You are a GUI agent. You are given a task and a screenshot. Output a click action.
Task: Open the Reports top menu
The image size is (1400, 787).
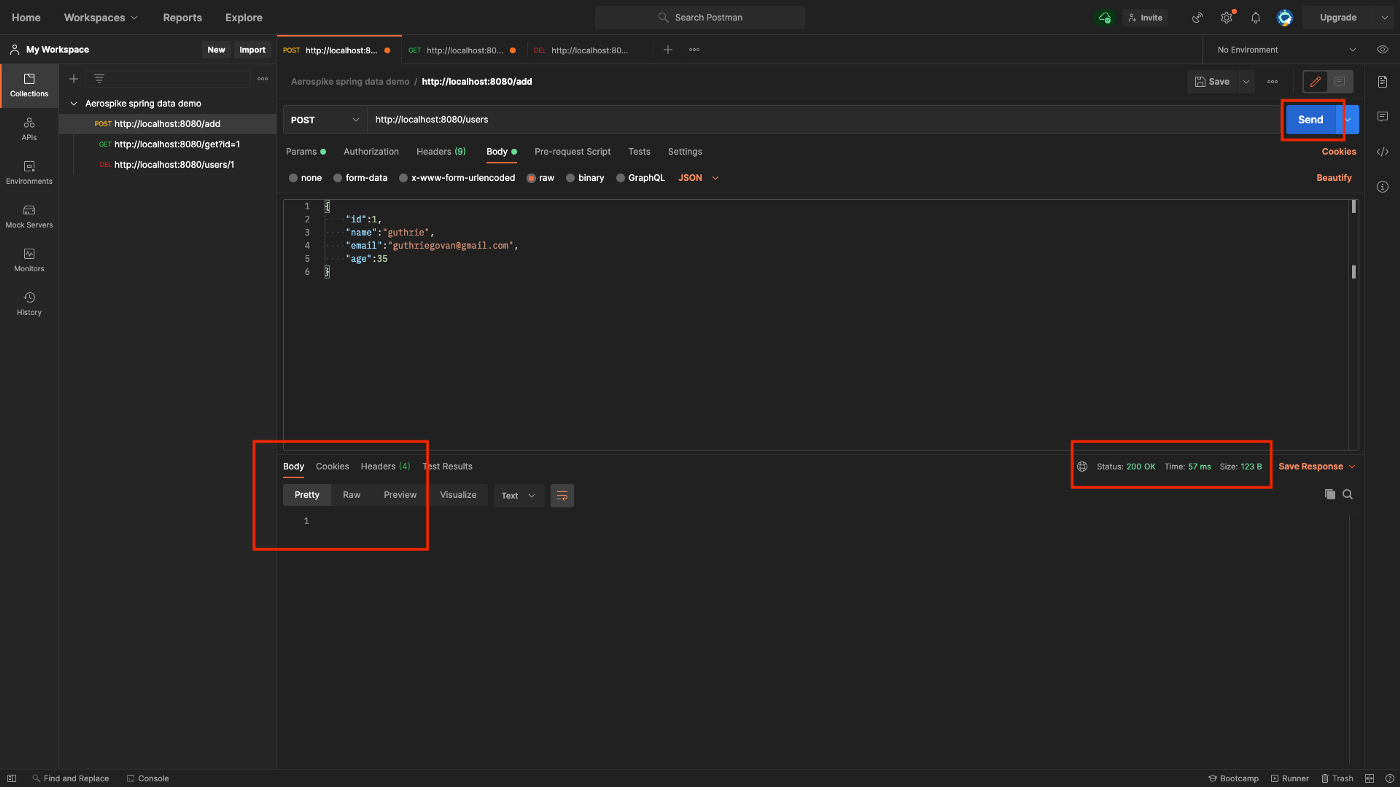click(182, 17)
